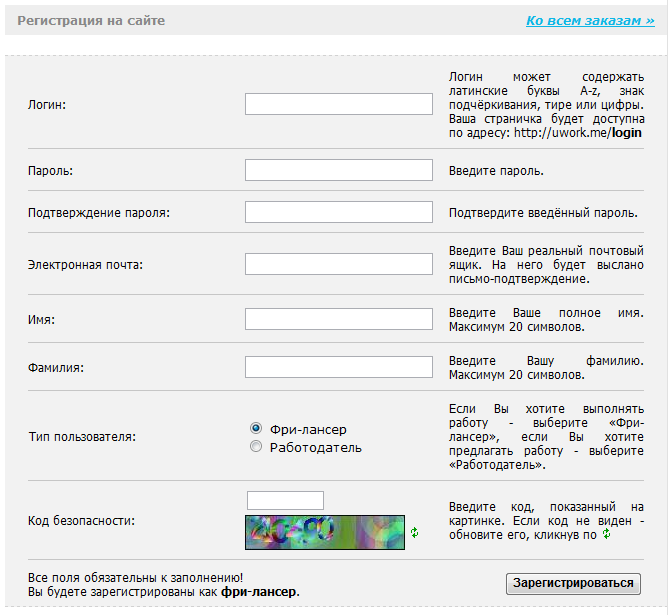Select the Подтверждение пароля field
Image resolution: width=668 pixels, height=615 pixels.
[338, 212]
